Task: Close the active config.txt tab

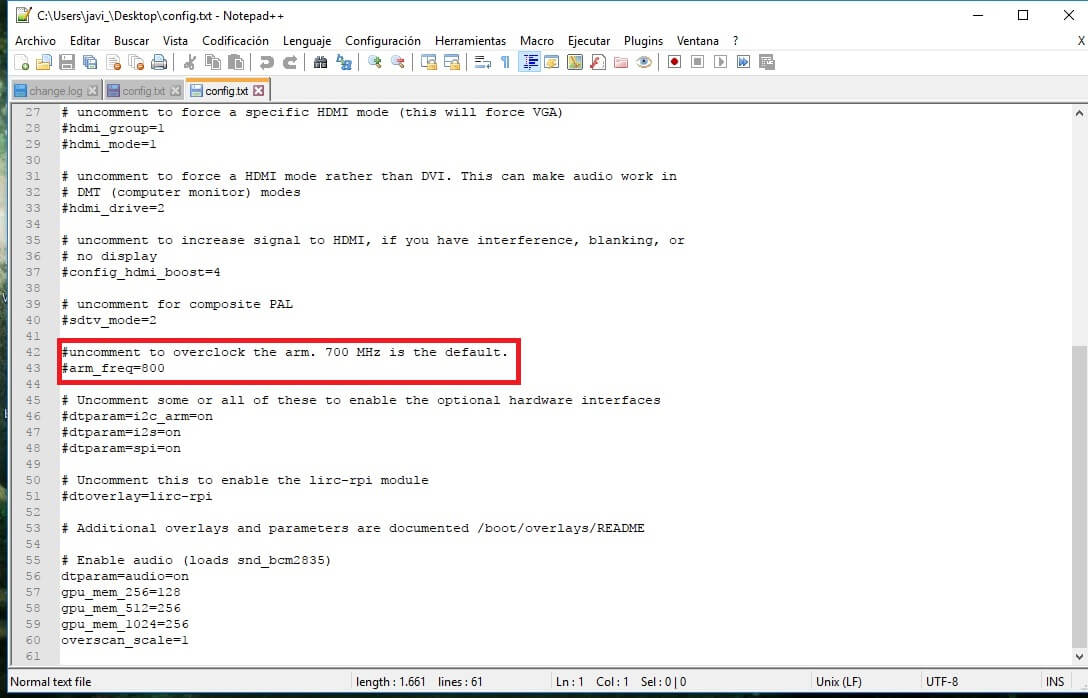Action: (x=258, y=91)
